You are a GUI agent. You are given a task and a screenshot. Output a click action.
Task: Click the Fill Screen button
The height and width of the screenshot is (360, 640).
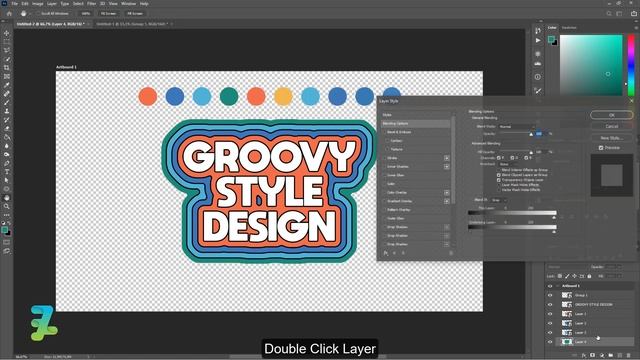[135, 13]
